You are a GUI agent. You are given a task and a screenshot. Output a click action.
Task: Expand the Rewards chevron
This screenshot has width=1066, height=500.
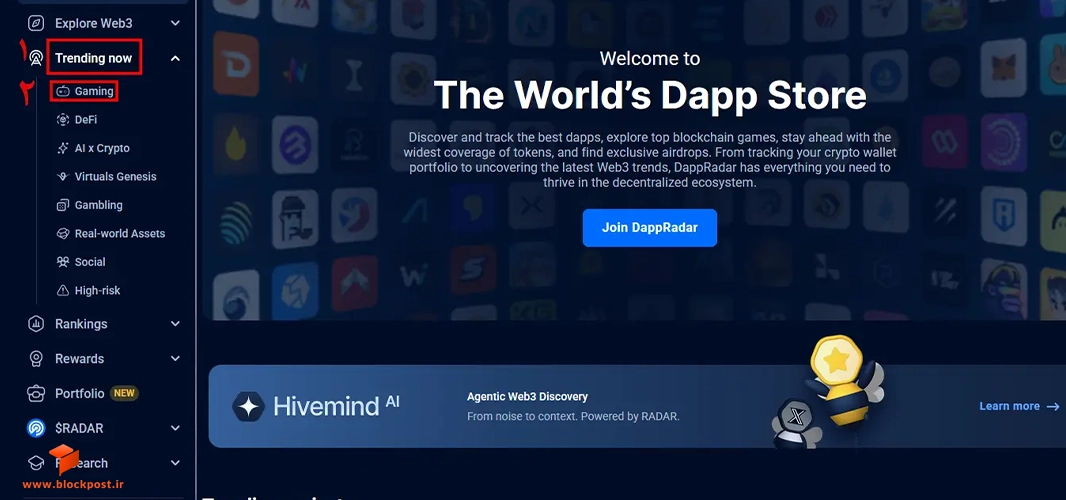click(175, 359)
